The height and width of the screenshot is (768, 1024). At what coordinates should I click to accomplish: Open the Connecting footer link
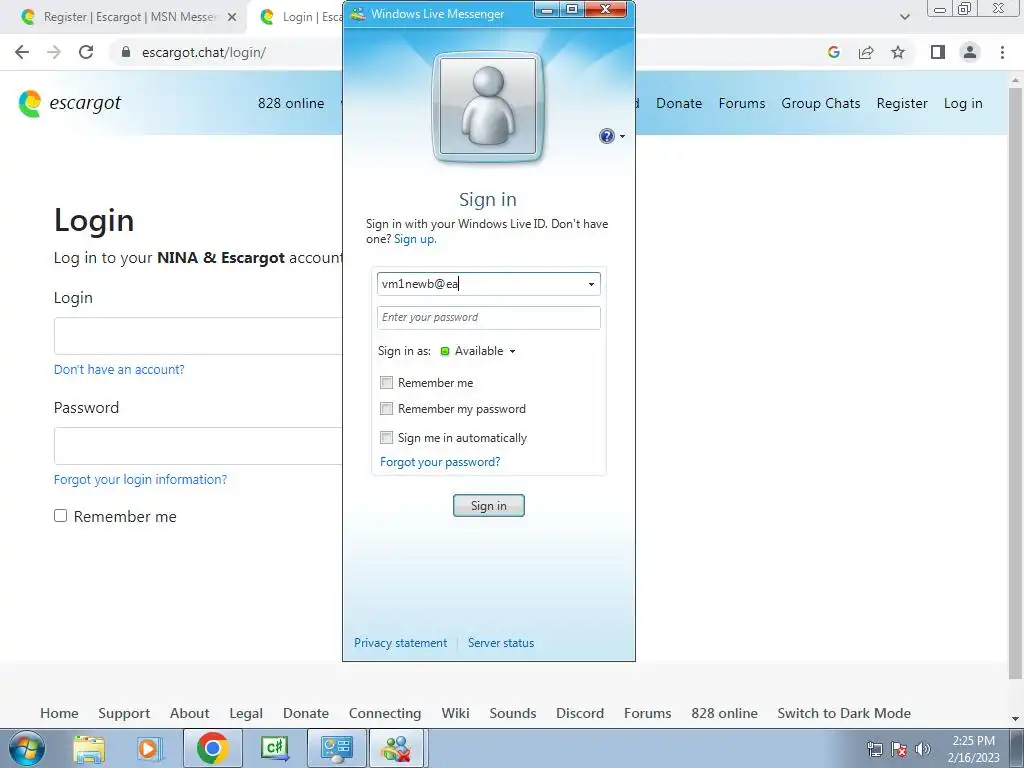[385, 713]
